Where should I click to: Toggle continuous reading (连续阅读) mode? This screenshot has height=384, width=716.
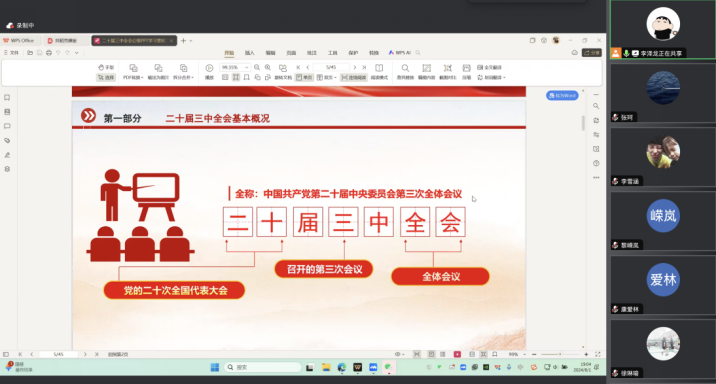pyautogui.click(x=354, y=78)
